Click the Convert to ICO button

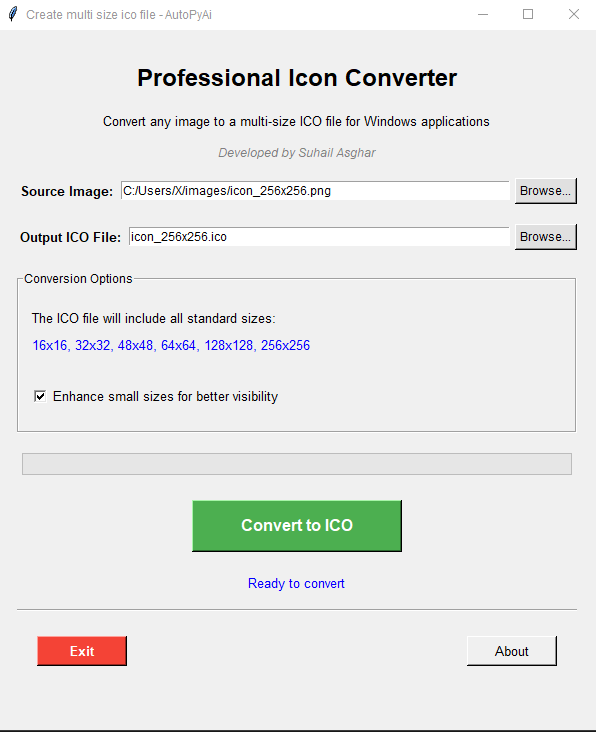297,526
